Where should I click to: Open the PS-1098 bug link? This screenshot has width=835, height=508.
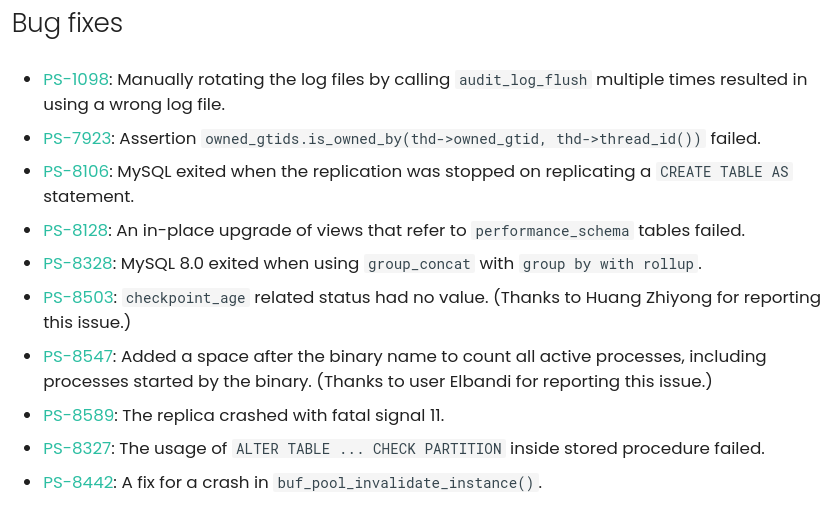tap(75, 79)
